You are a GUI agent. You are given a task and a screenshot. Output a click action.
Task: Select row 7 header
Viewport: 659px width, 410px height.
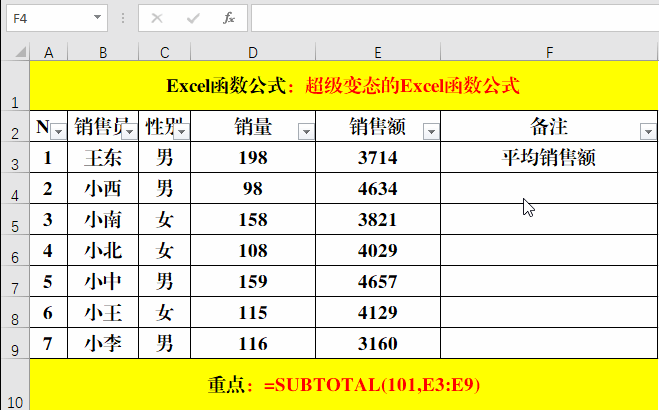pos(15,281)
